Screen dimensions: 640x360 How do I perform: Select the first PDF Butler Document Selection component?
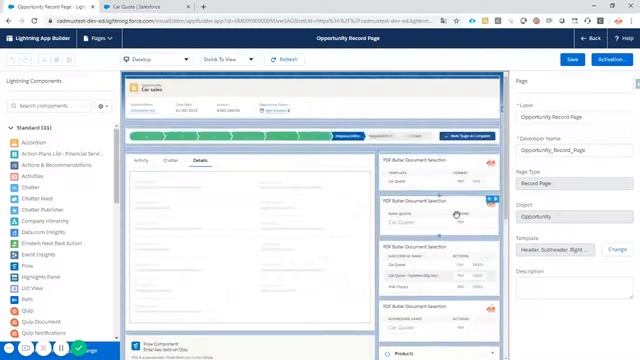click(x=439, y=171)
